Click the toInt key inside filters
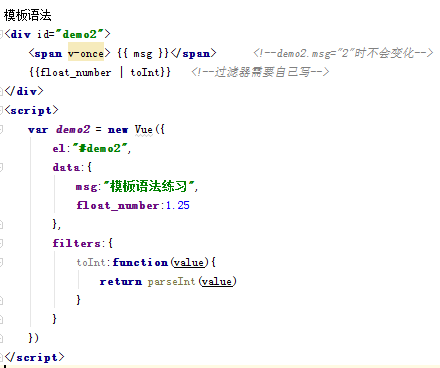 click(91, 262)
